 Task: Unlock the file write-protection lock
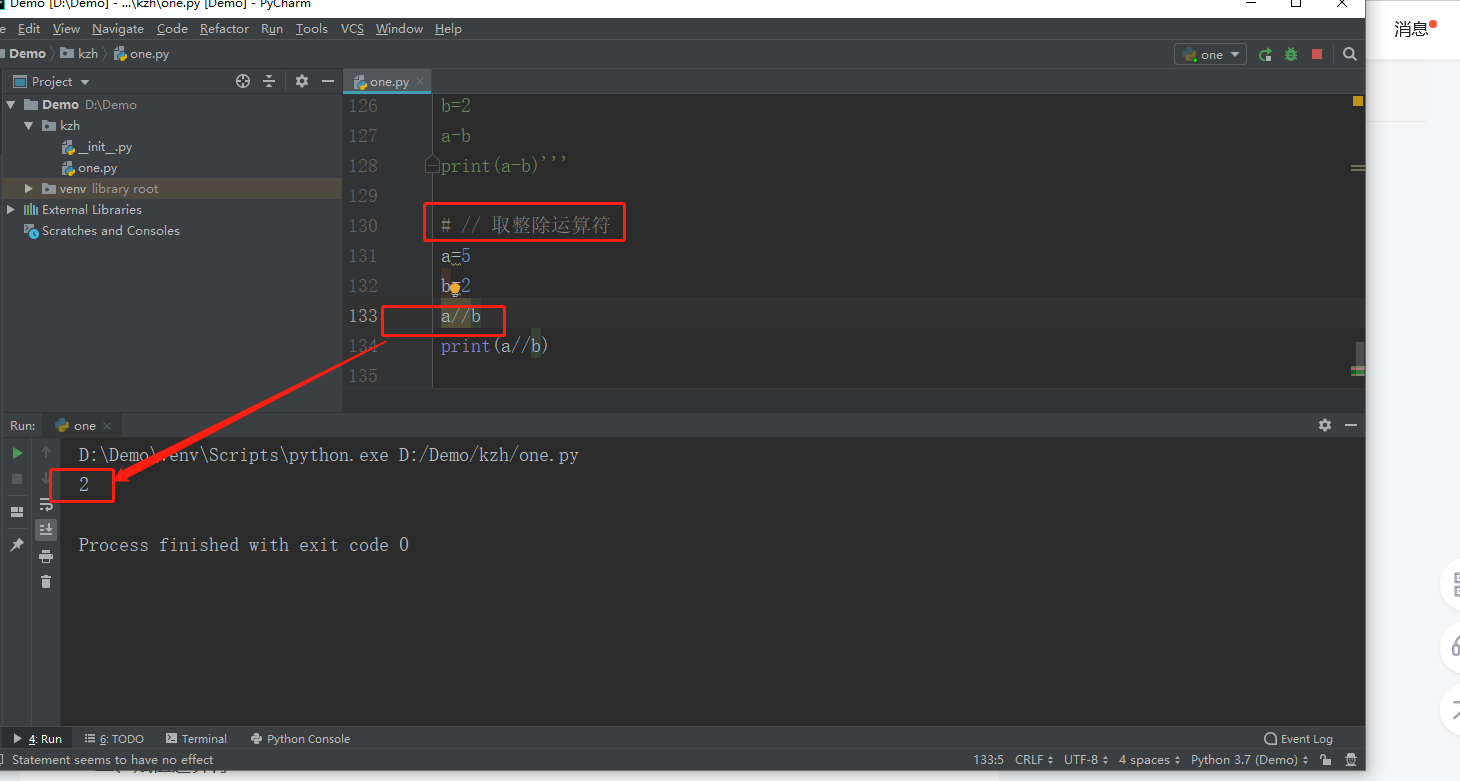(x=1324, y=759)
